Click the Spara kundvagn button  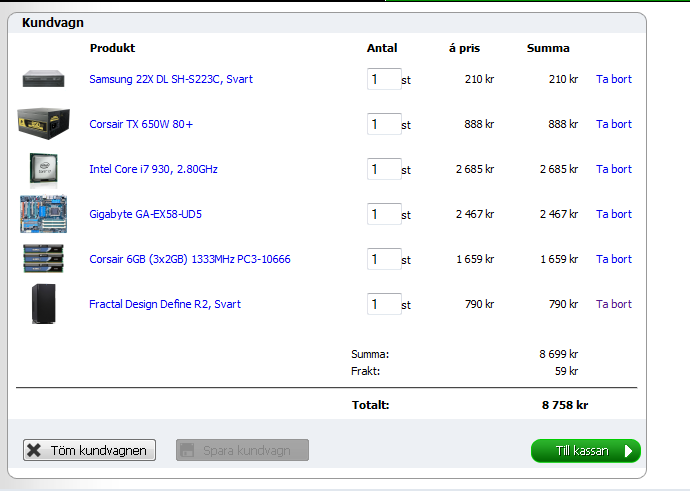[242, 450]
